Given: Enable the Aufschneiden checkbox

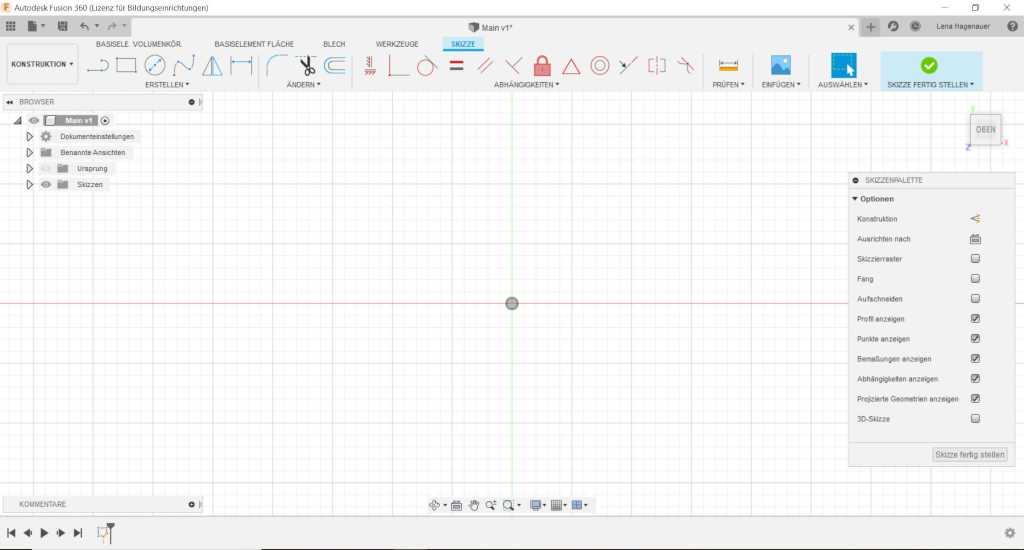Looking at the screenshot, I should tap(975, 299).
